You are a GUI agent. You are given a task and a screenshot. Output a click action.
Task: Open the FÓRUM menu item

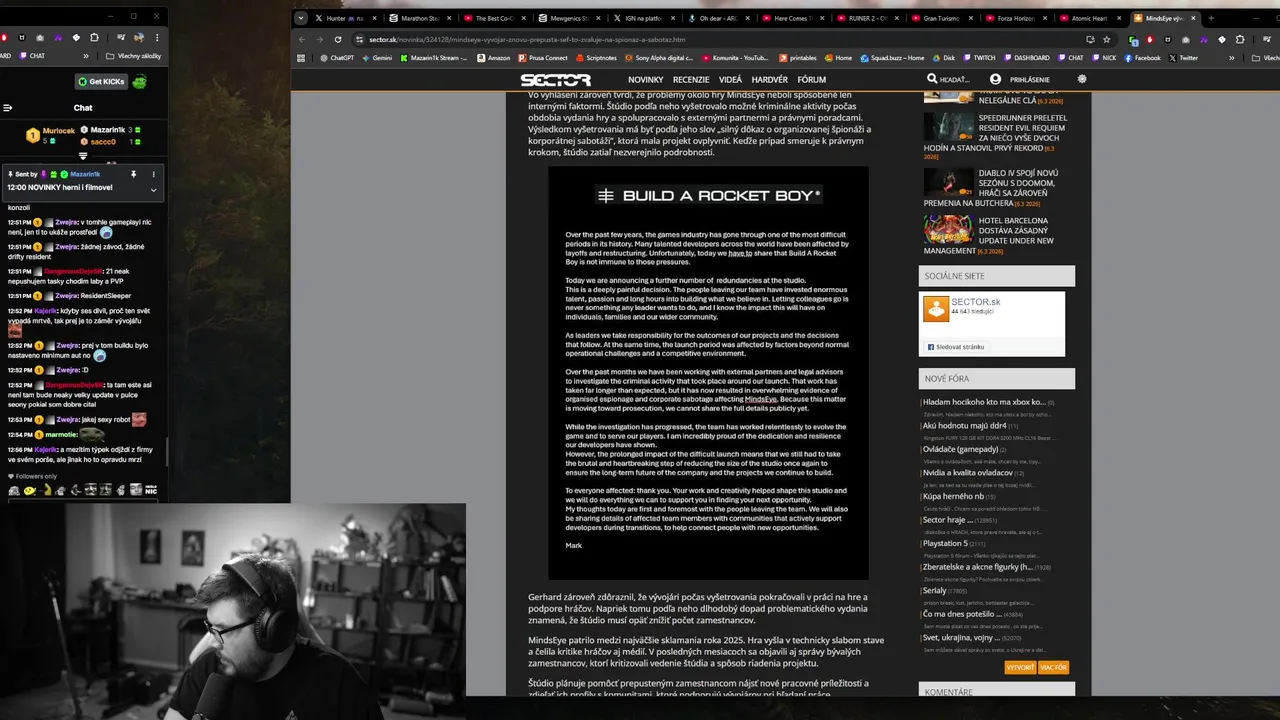point(812,80)
